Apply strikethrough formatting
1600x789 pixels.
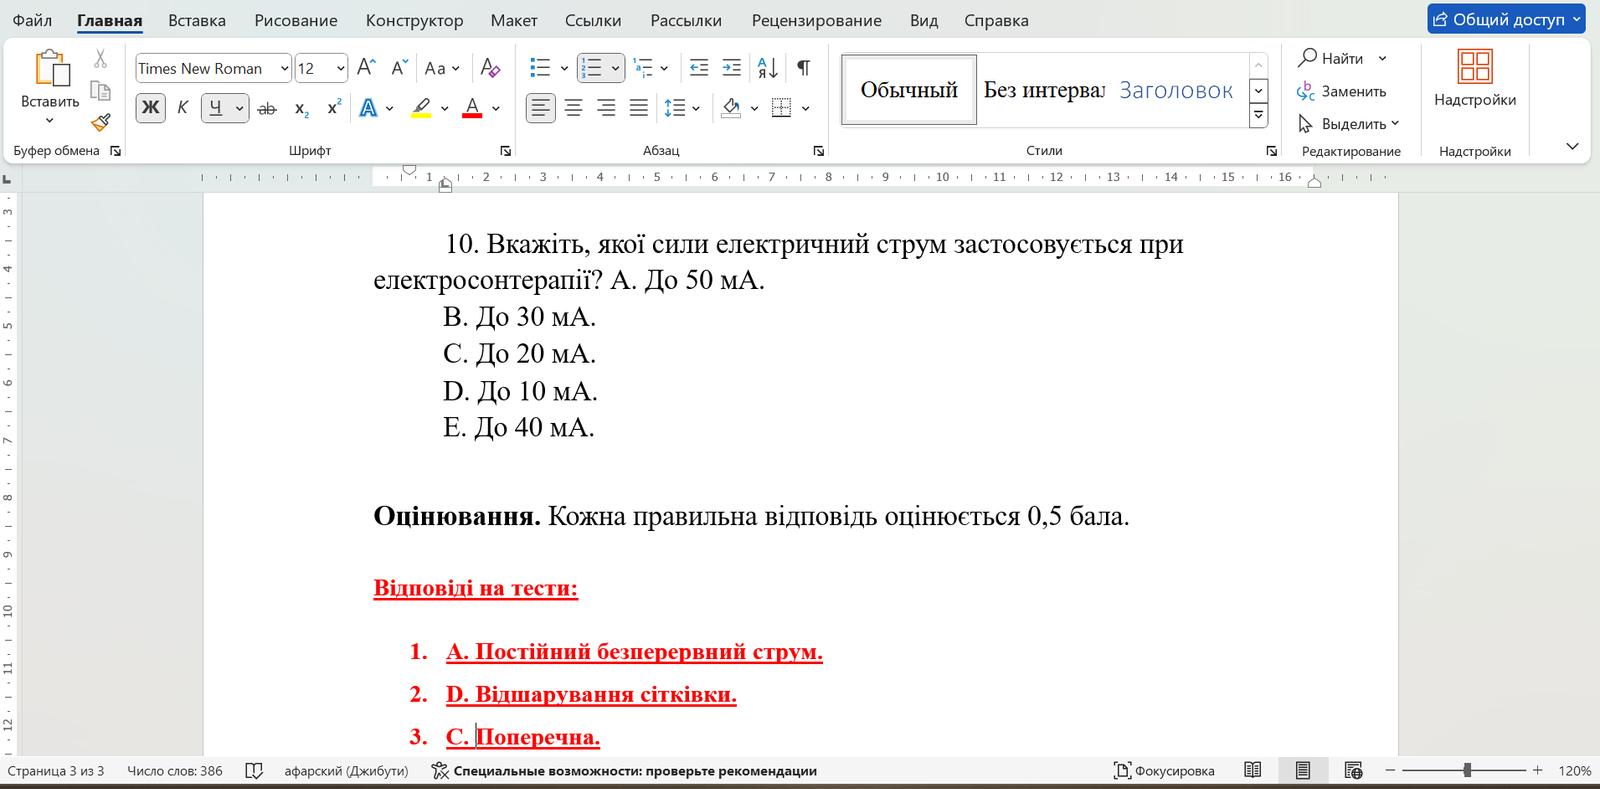click(x=267, y=108)
